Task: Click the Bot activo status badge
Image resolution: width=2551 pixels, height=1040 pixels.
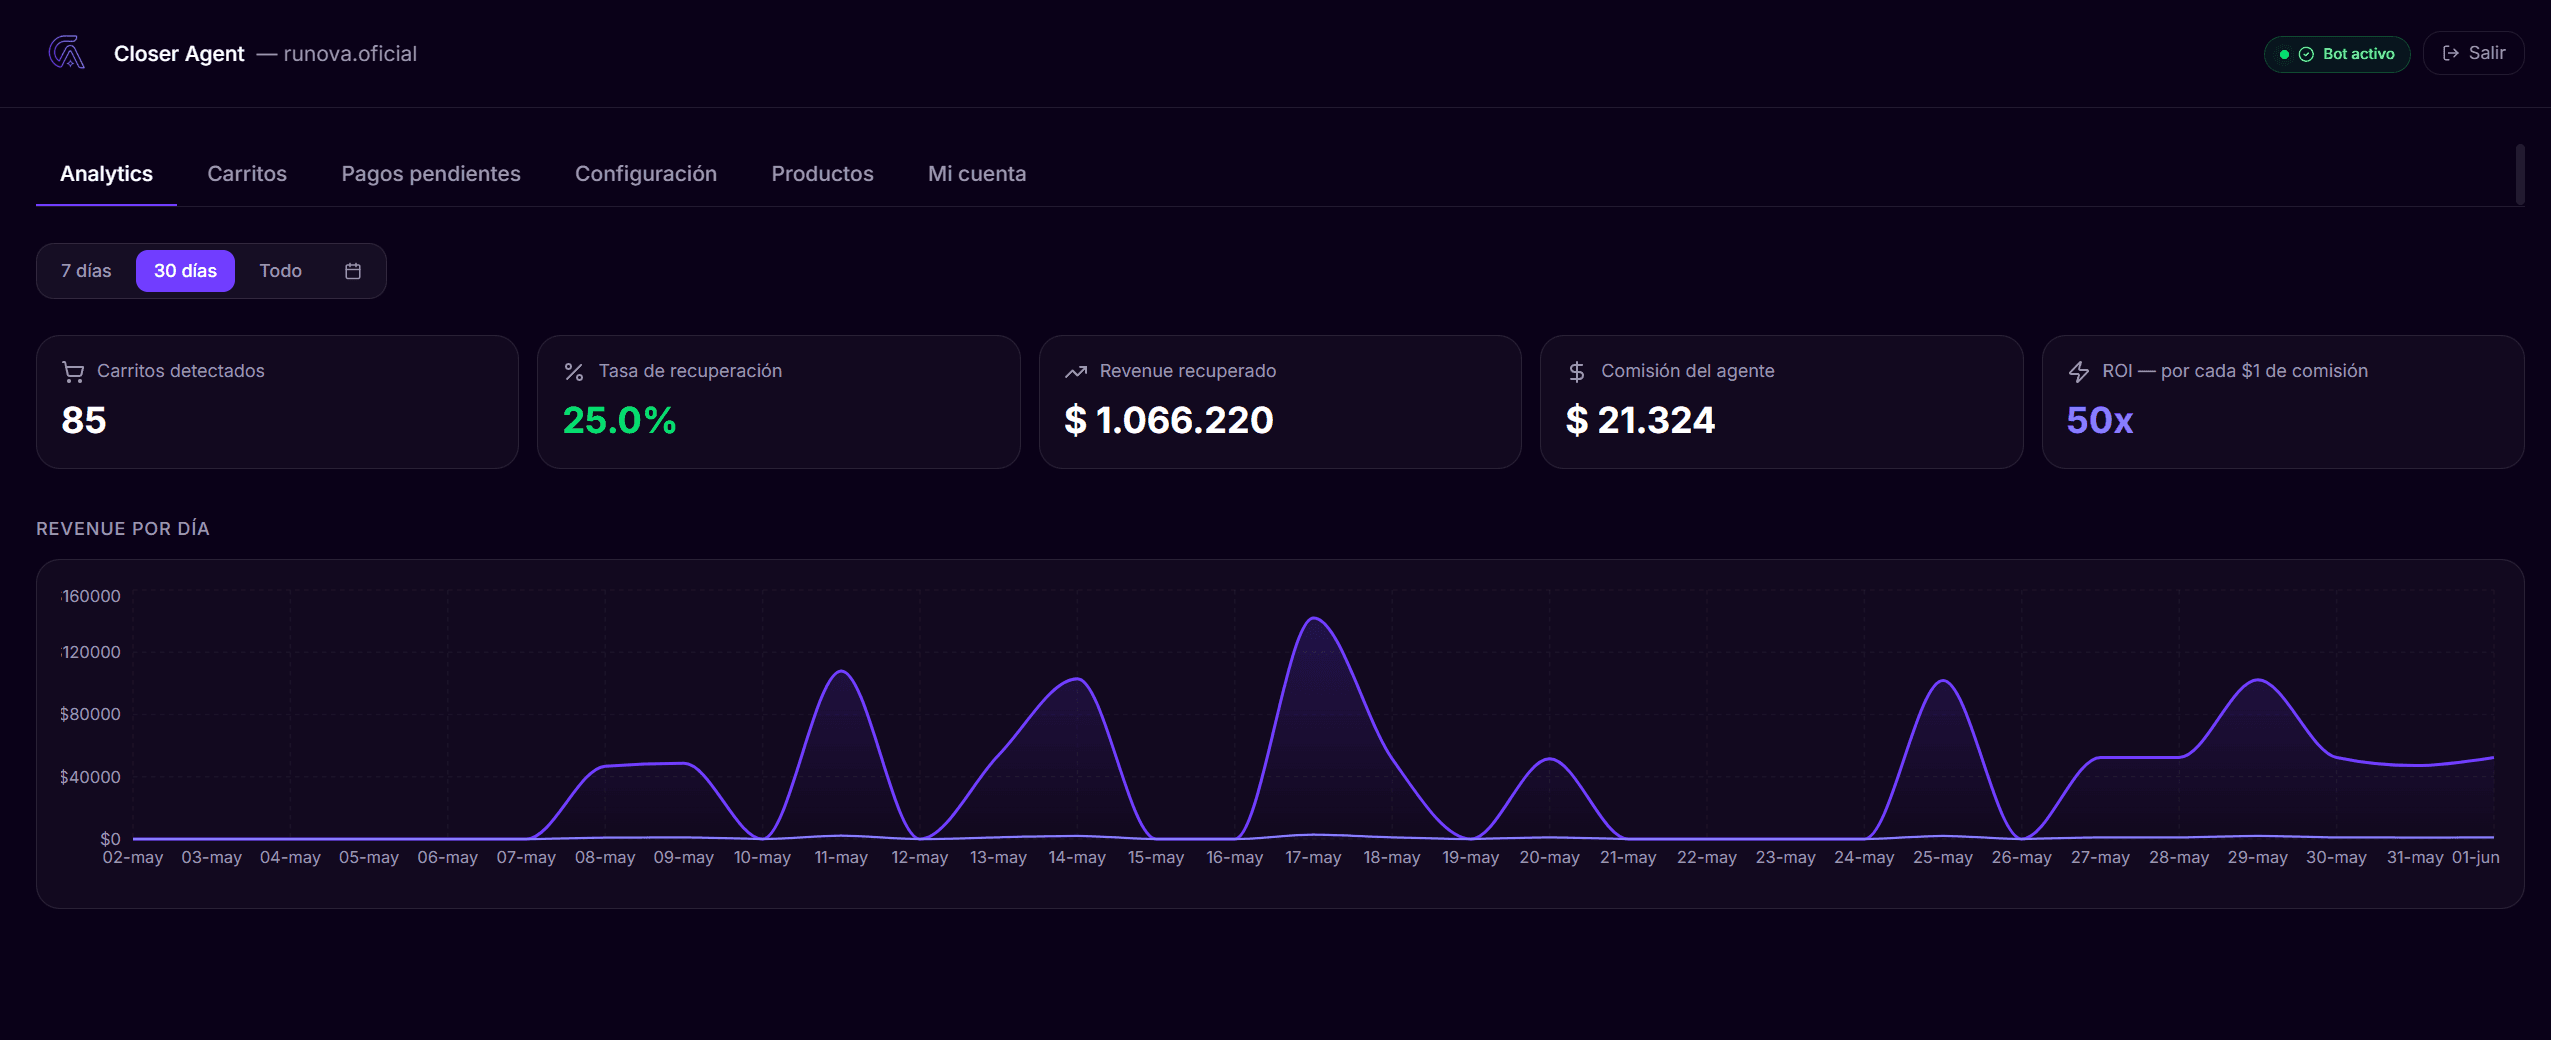Action: (x=2337, y=54)
